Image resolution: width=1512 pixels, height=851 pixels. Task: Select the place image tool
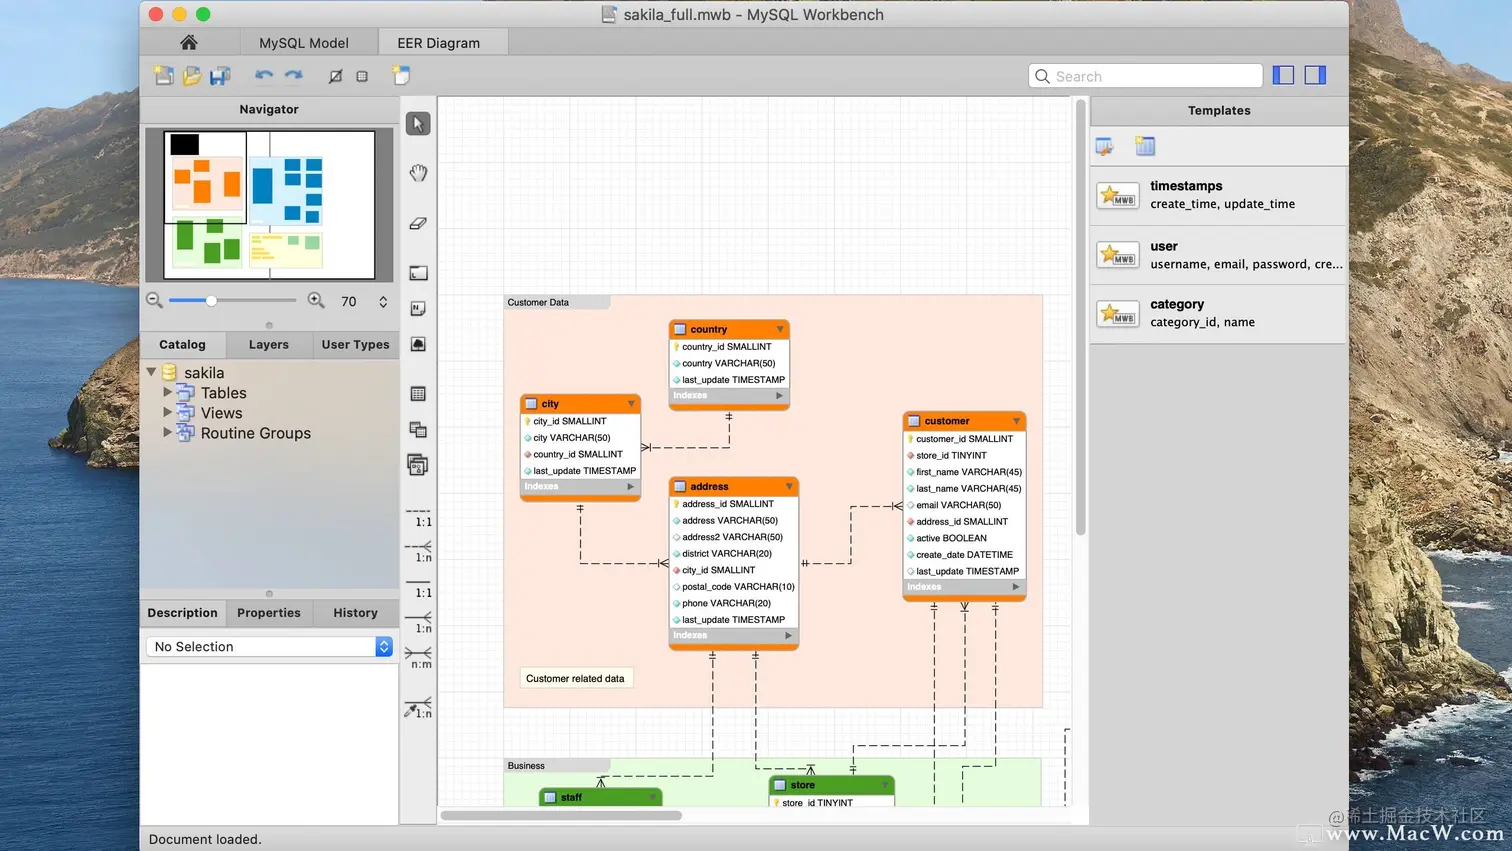(418, 344)
